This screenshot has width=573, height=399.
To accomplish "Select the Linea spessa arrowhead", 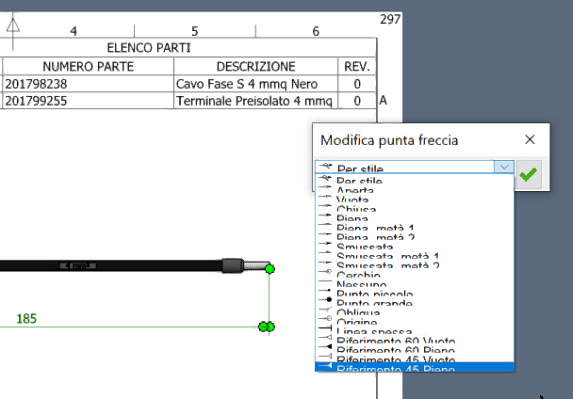I will pos(414,331).
